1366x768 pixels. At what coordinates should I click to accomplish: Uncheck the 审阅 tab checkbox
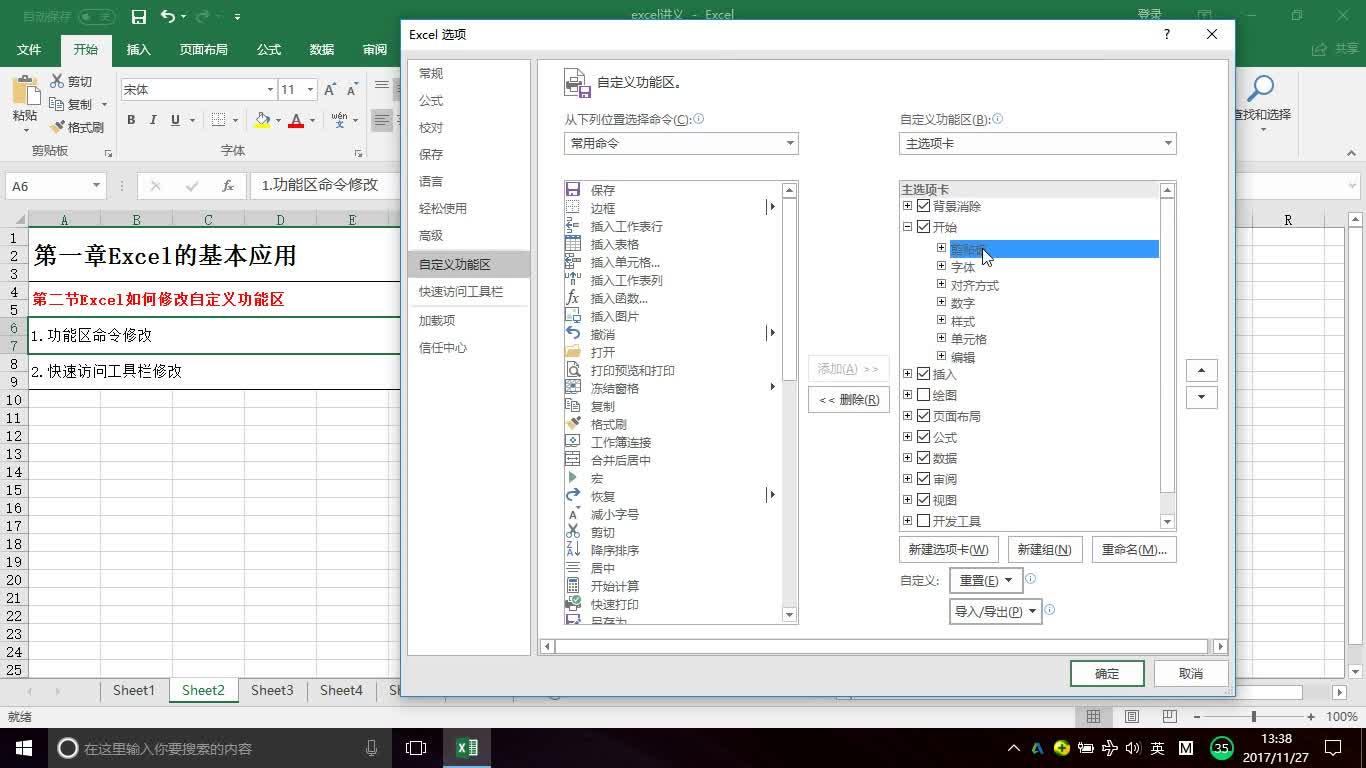(923, 479)
